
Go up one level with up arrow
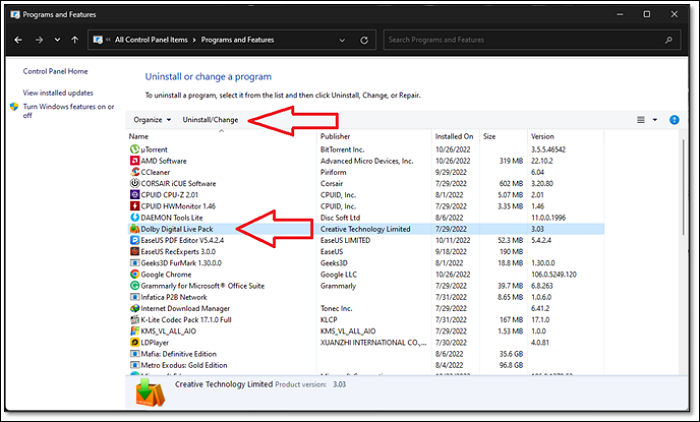75,40
